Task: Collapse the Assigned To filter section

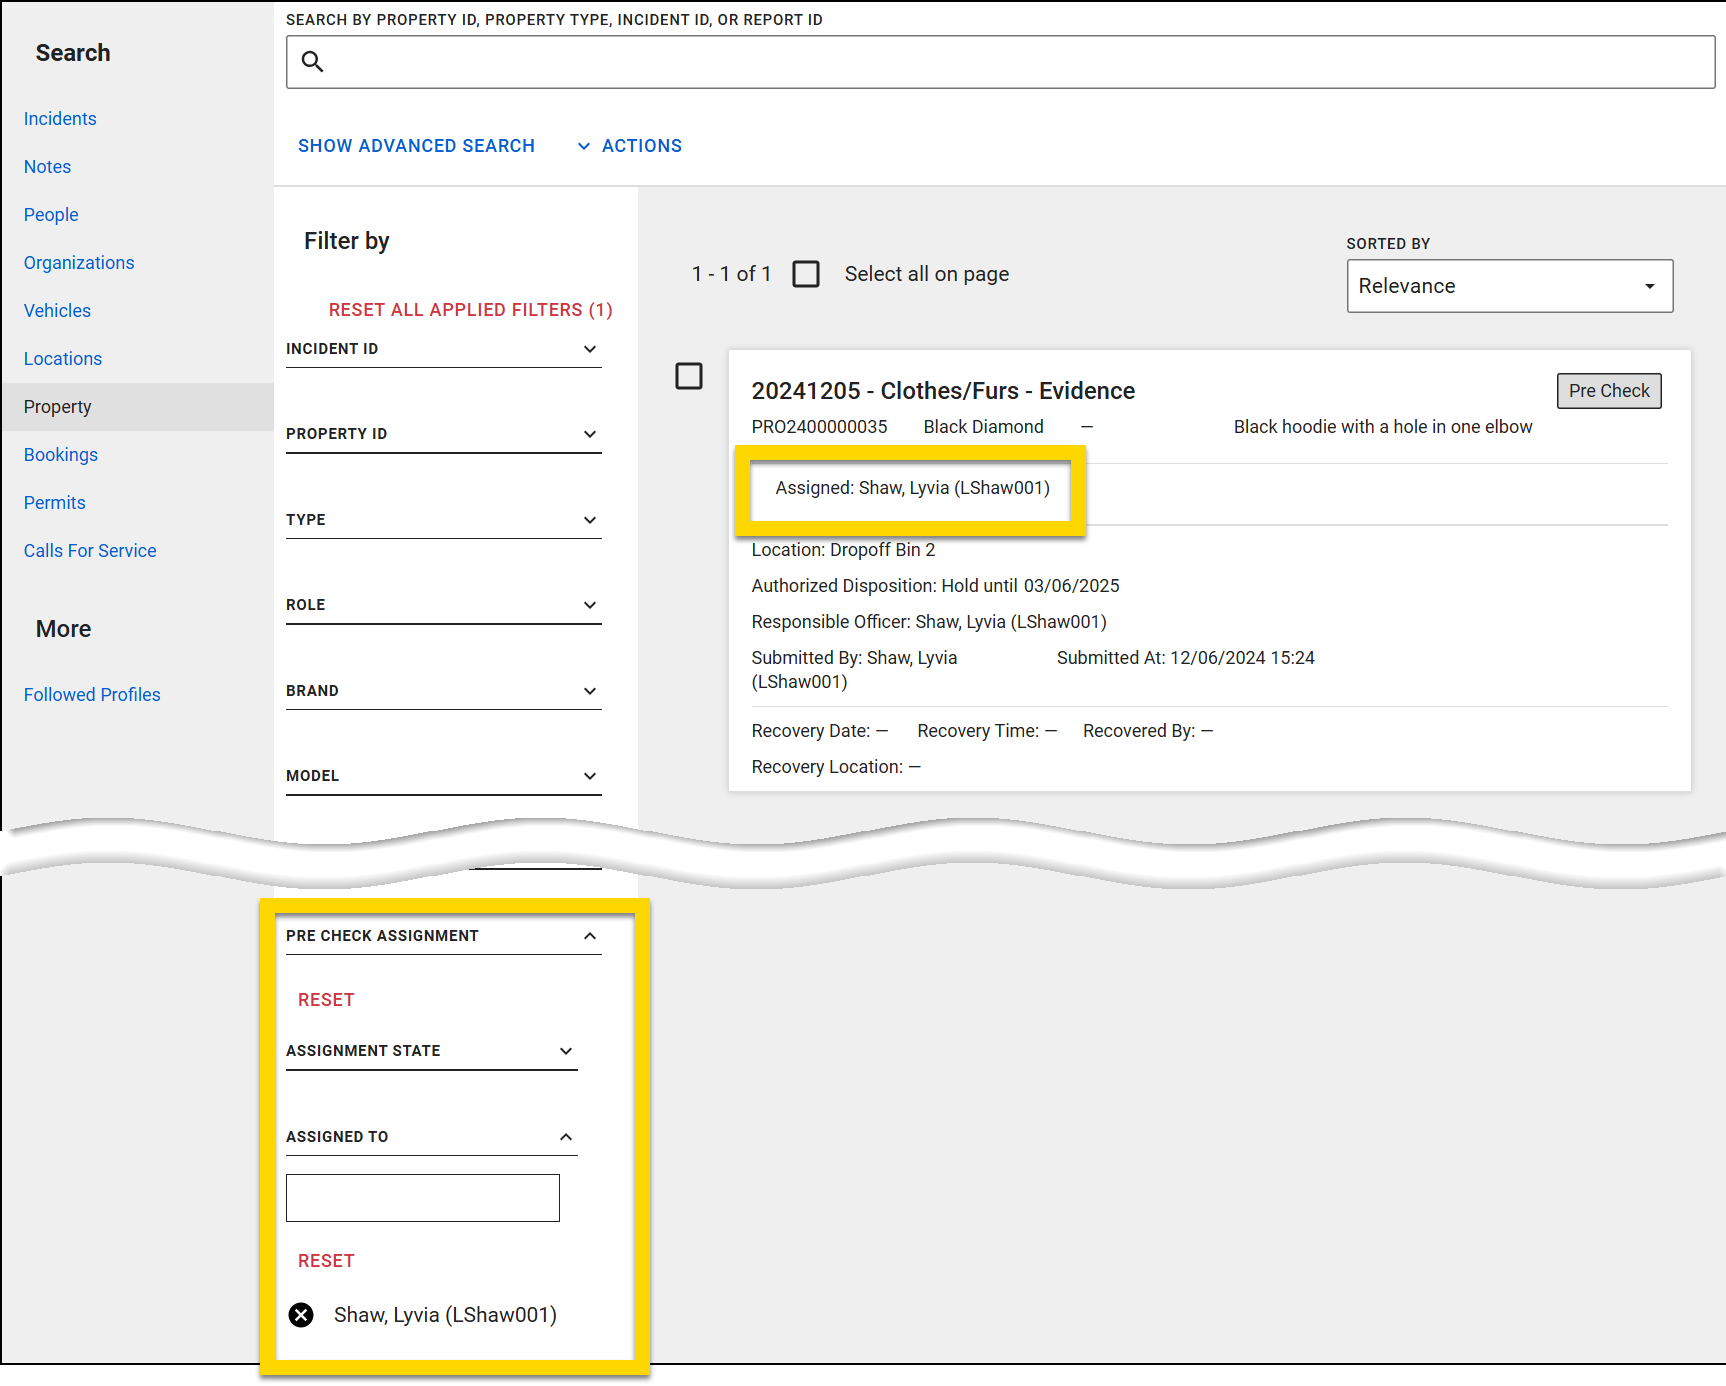Action: click(567, 1137)
